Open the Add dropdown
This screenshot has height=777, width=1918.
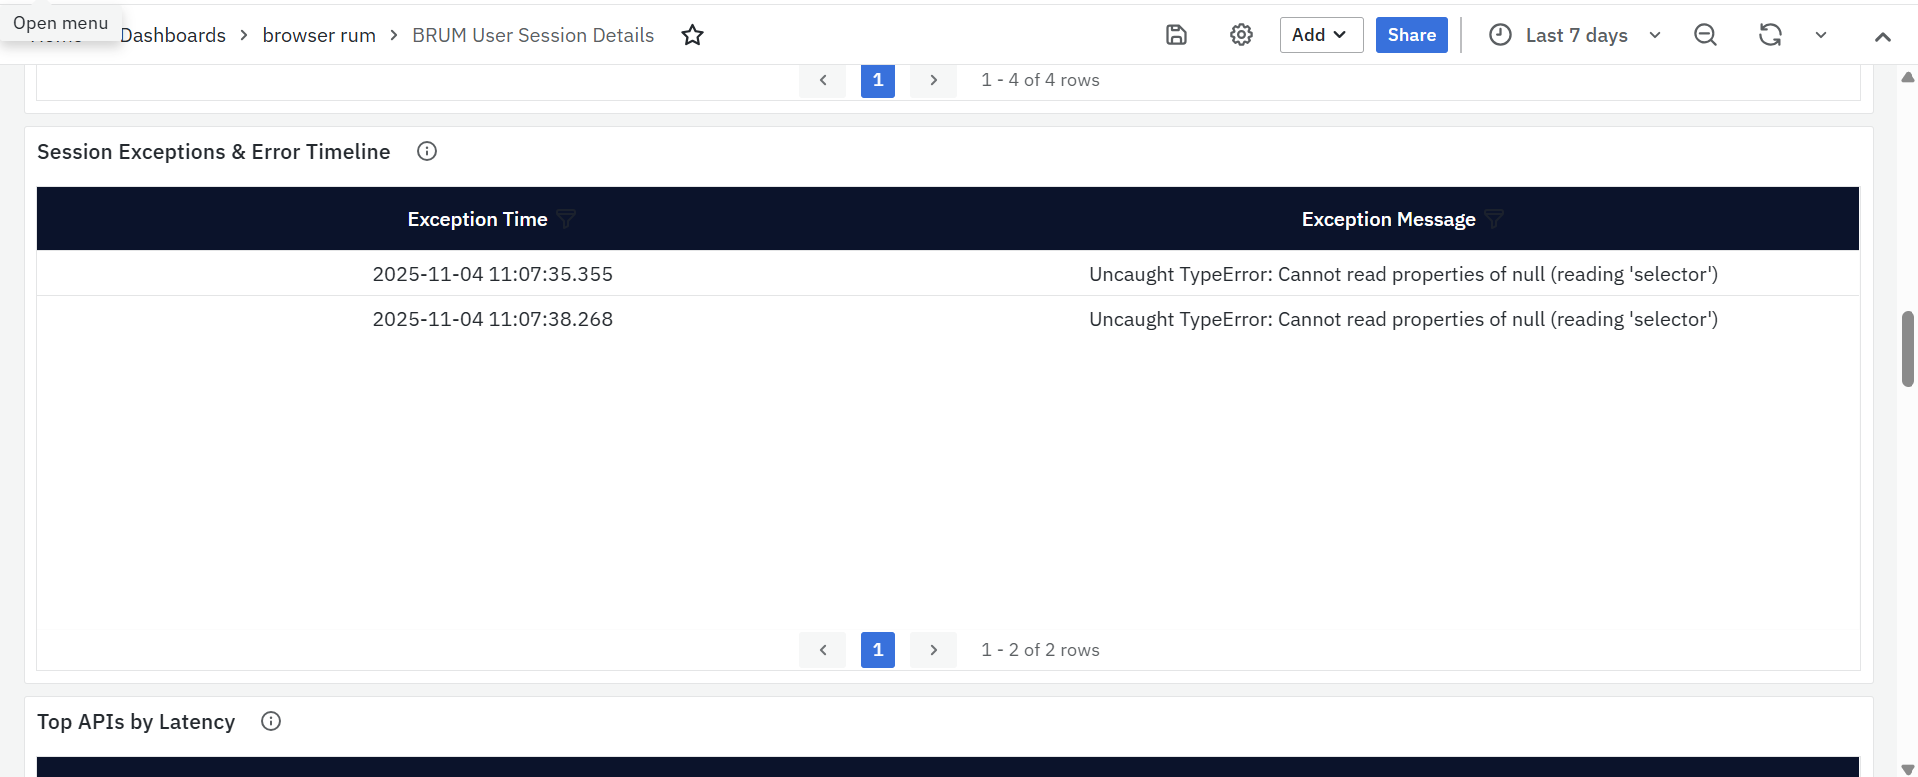(x=1320, y=35)
